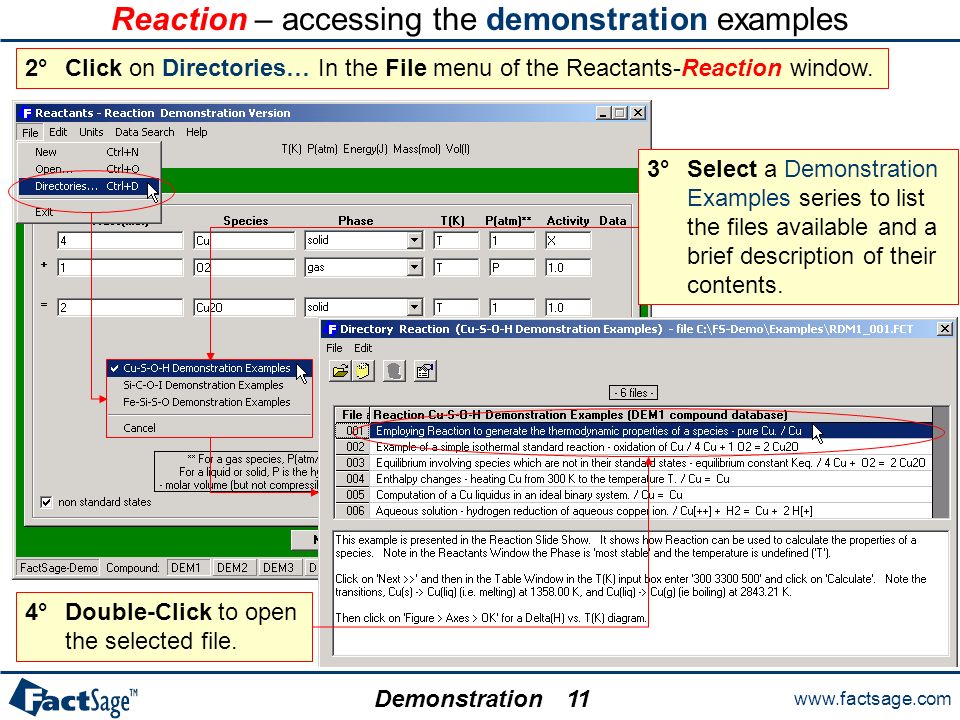Open the File menu in Reactants window
This screenshot has height=720, width=960.
tap(30, 132)
